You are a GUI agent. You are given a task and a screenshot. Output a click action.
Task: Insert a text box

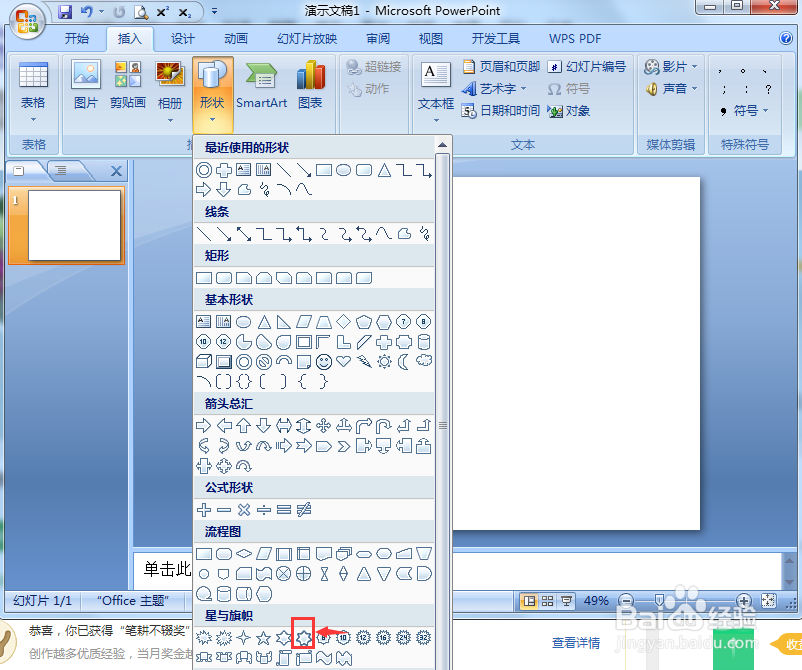pyautogui.click(x=436, y=92)
